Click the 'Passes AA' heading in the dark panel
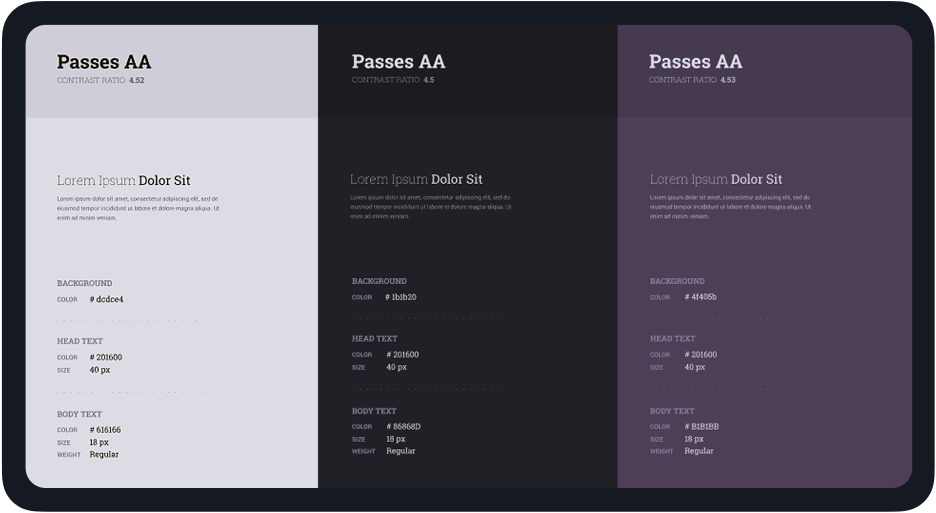Image resolution: width=936 pixels, height=513 pixels. pyautogui.click(x=398, y=62)
